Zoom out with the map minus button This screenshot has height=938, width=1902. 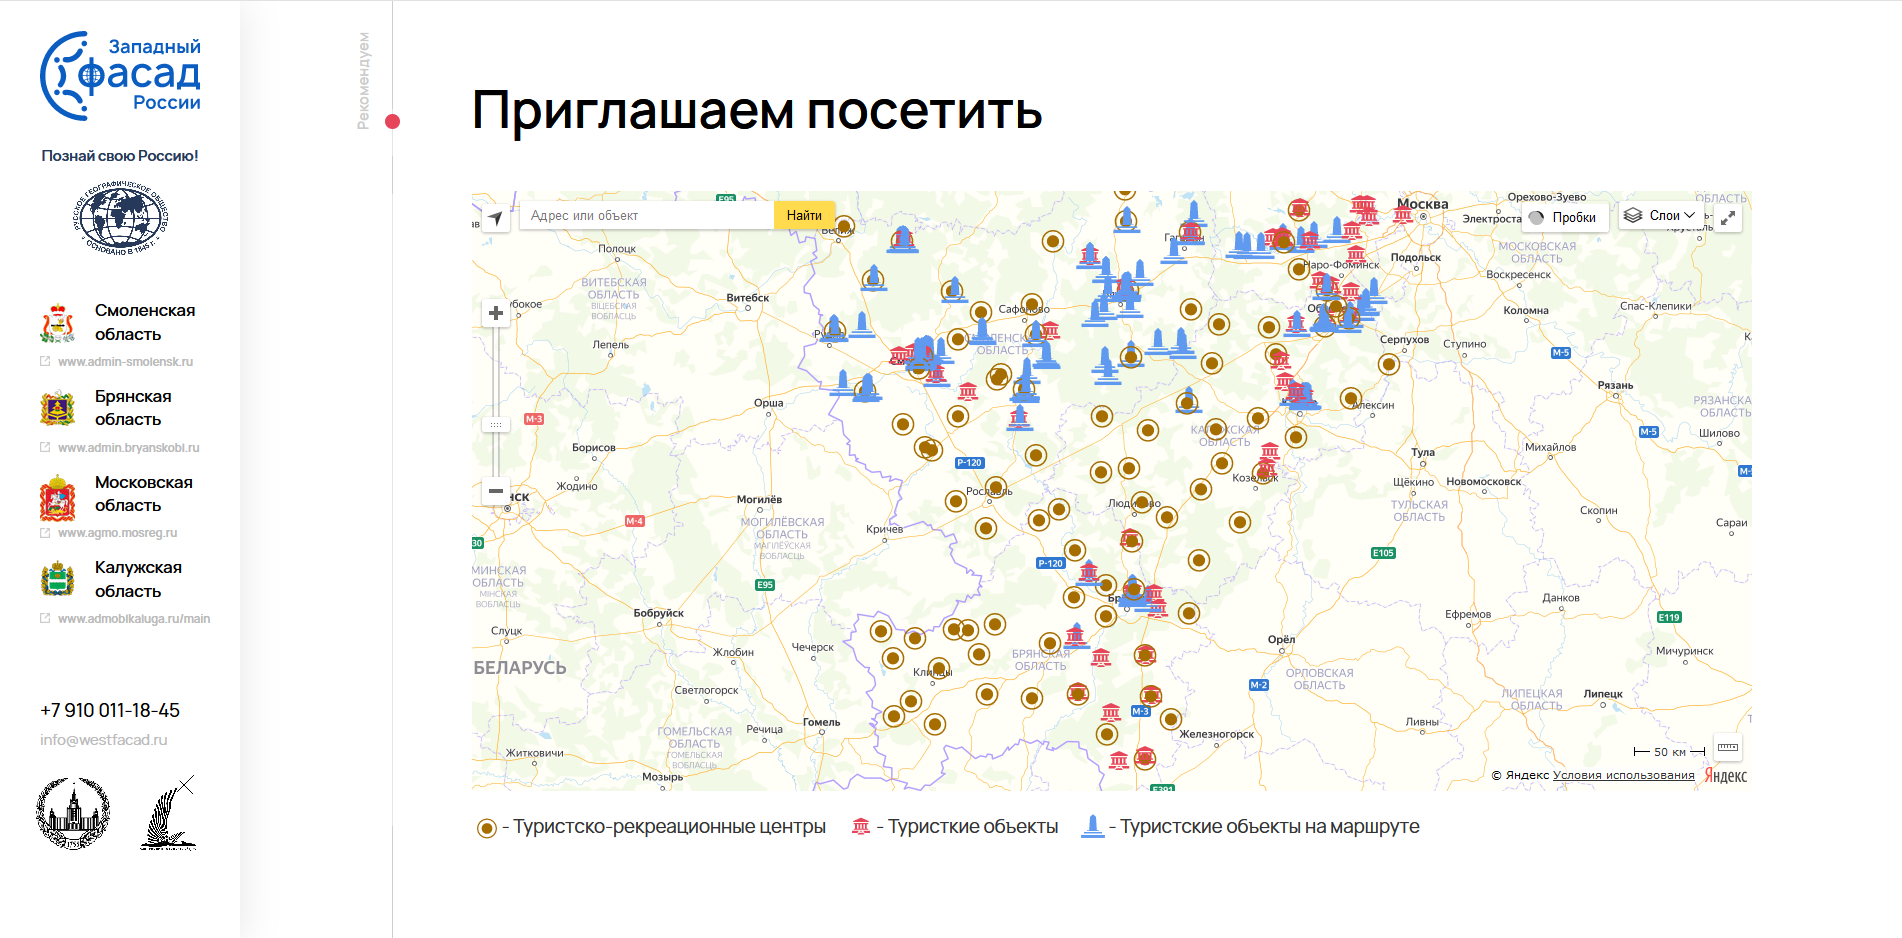495,491
